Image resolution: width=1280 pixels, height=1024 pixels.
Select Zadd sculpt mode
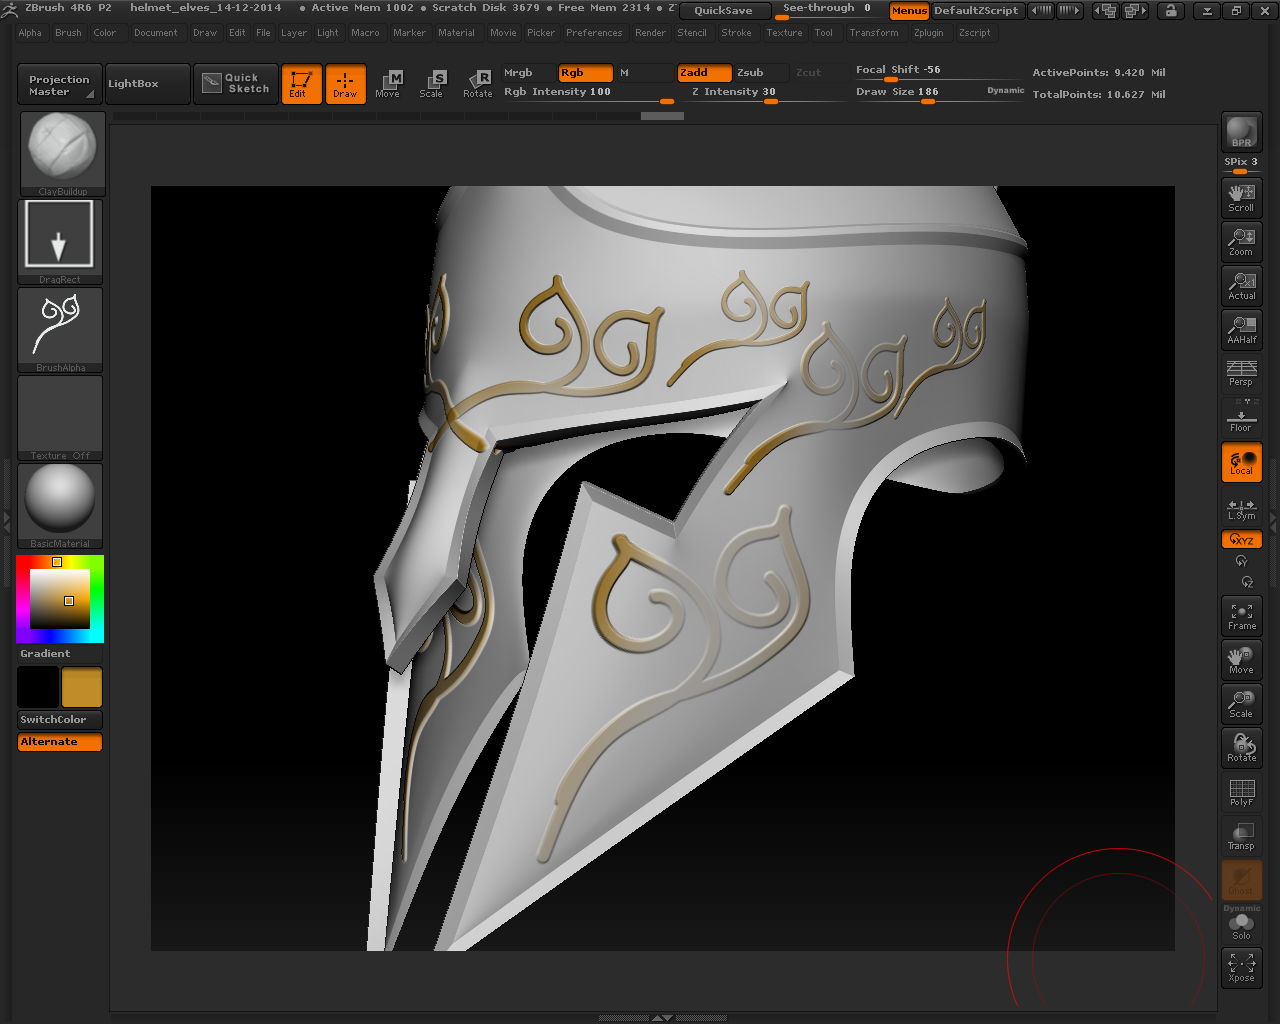coord(704,73)
